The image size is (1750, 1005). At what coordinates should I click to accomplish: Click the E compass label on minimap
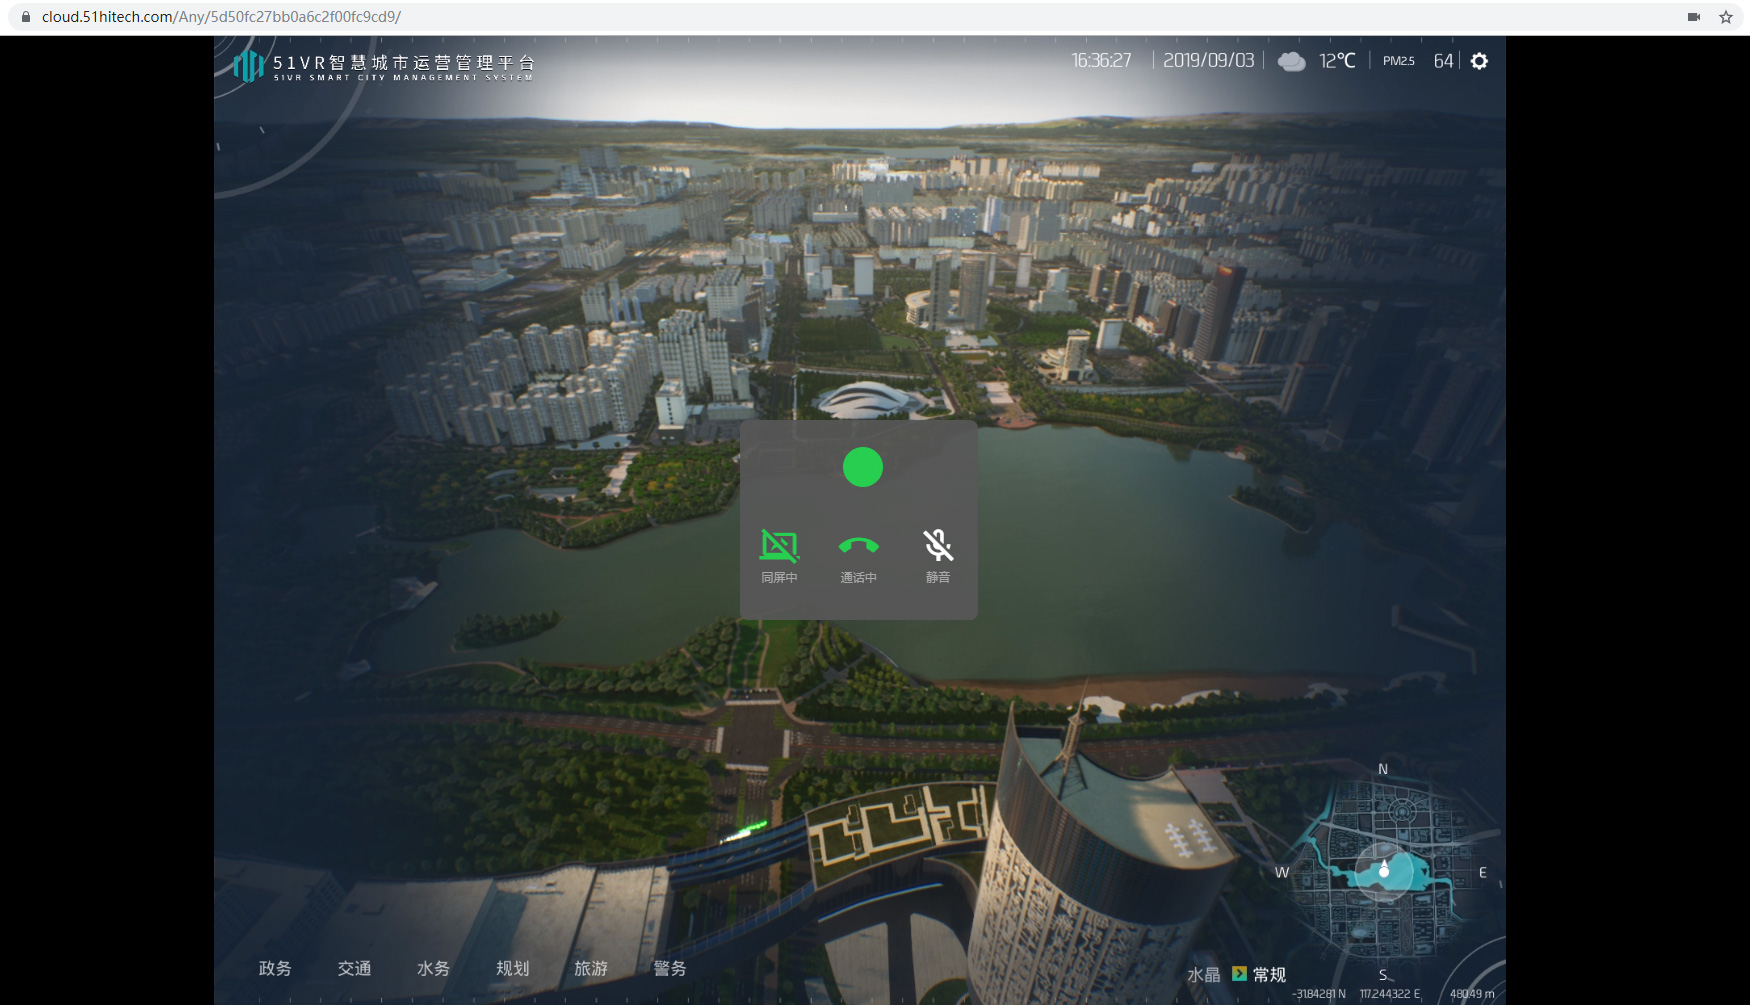(x=1483, y=872)
